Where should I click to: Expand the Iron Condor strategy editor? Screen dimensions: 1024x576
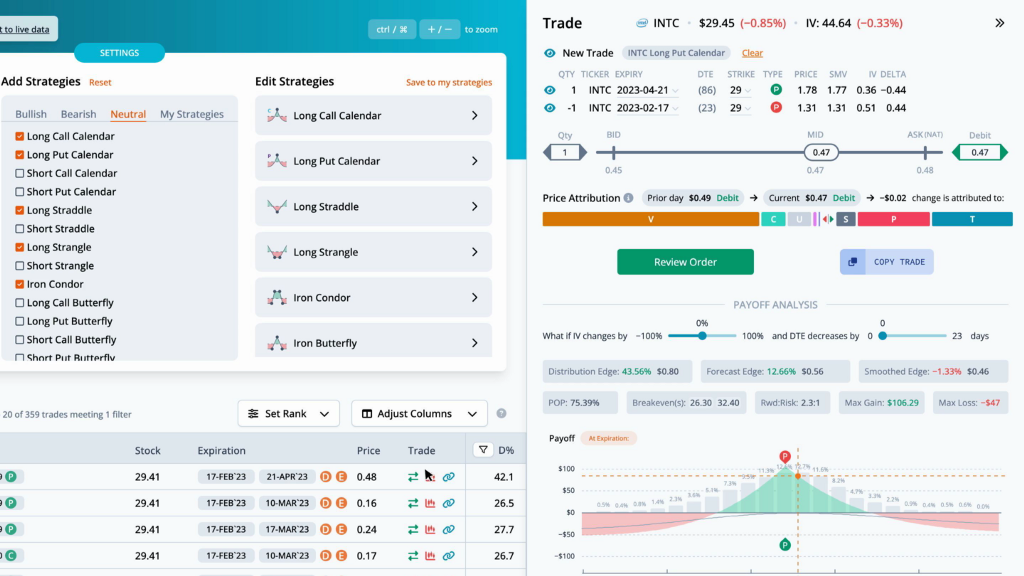[374, 297]
